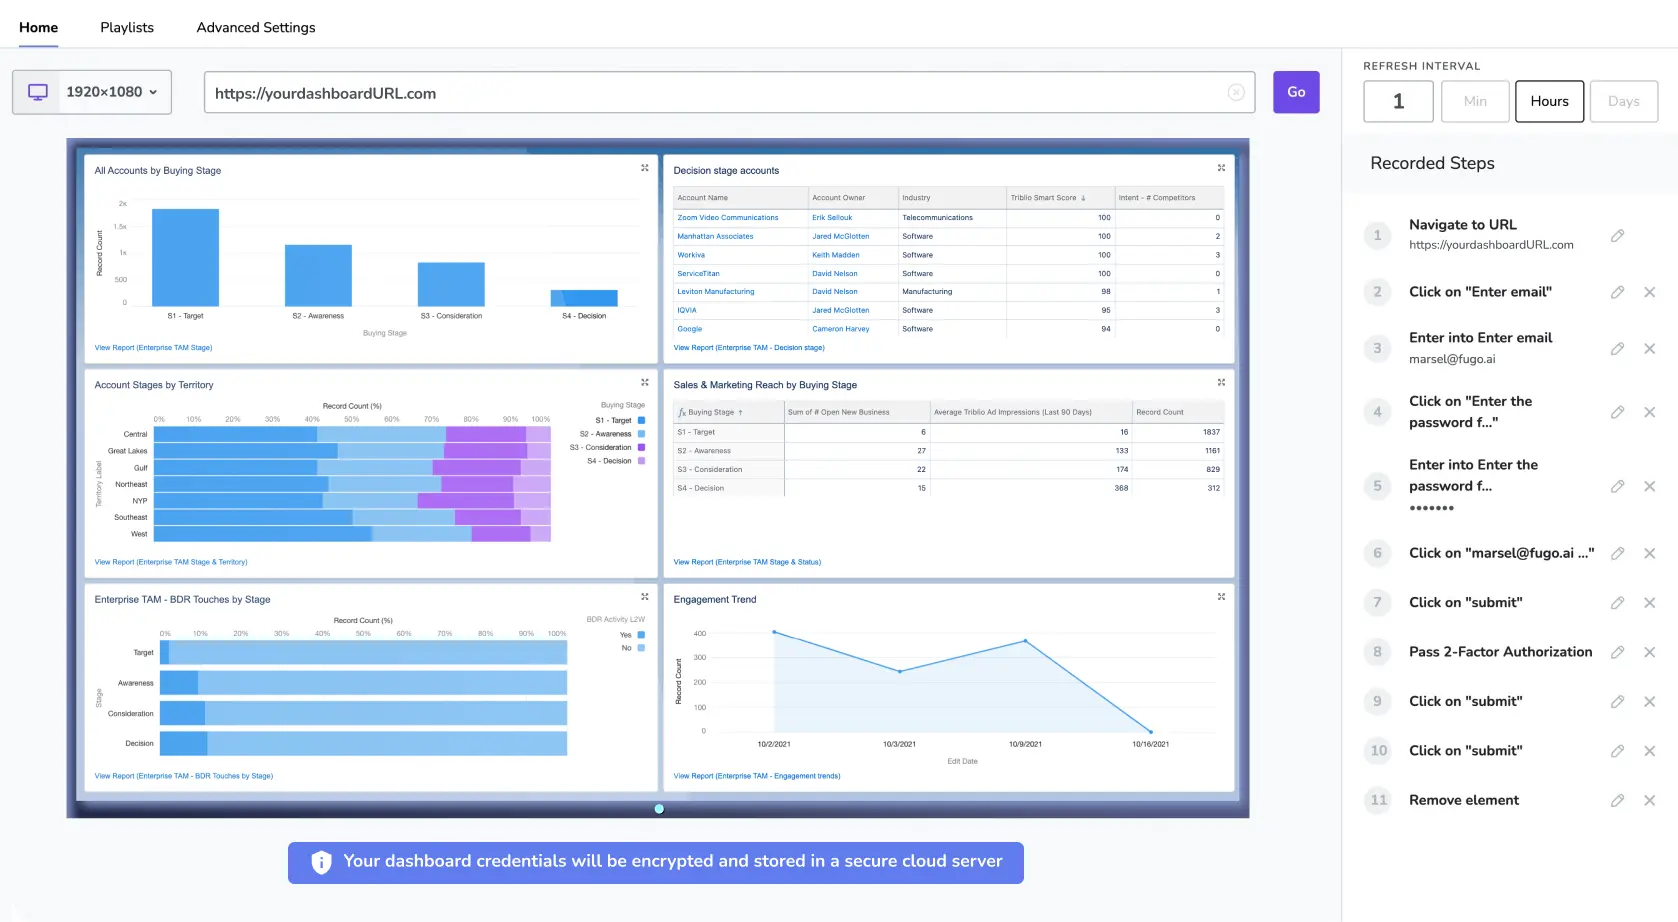
Task: Delete the Click on "Enter email" step
Action: [1649, 292]
